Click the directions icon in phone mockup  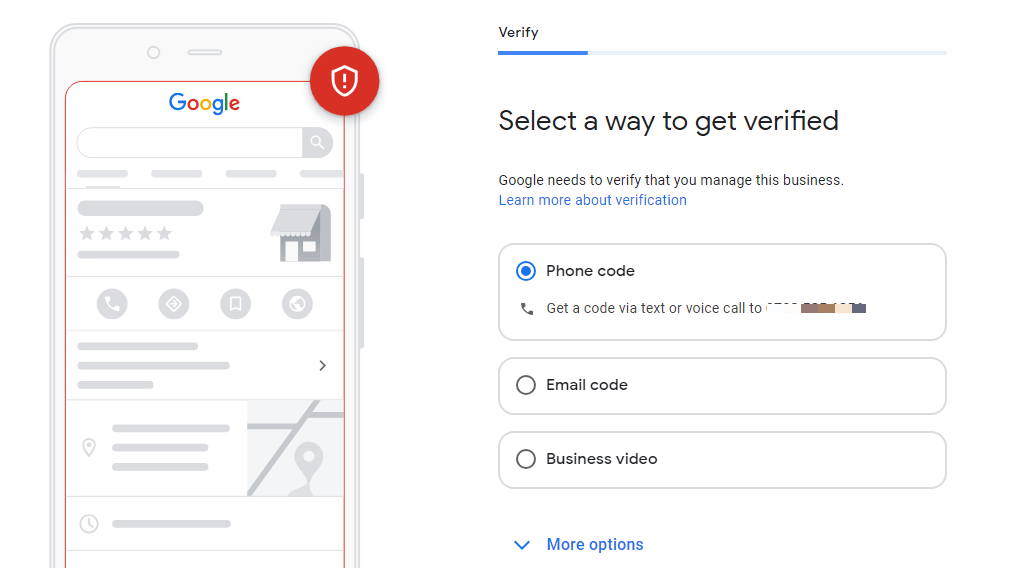point(174,304)
